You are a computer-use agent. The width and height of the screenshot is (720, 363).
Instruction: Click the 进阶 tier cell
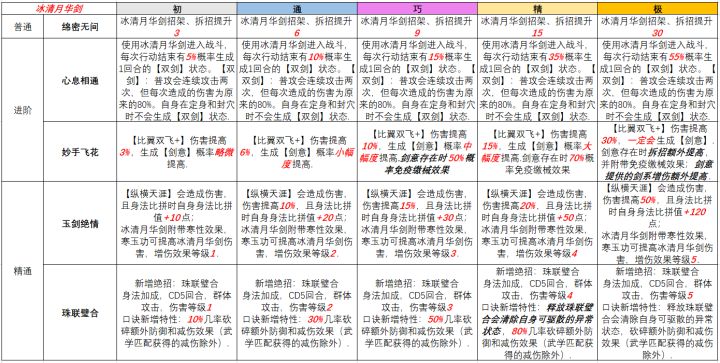22,110
